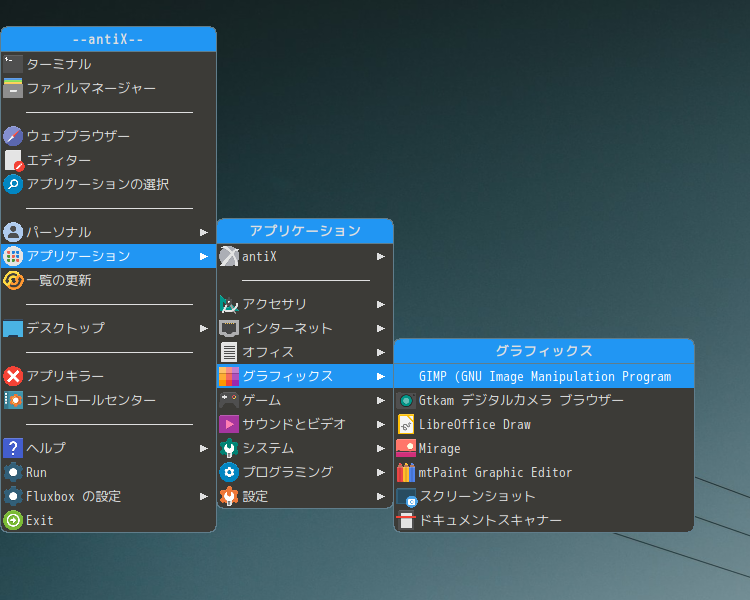
Task: Click the LibreOffice Draw icon
Action: tap(406, 424)
